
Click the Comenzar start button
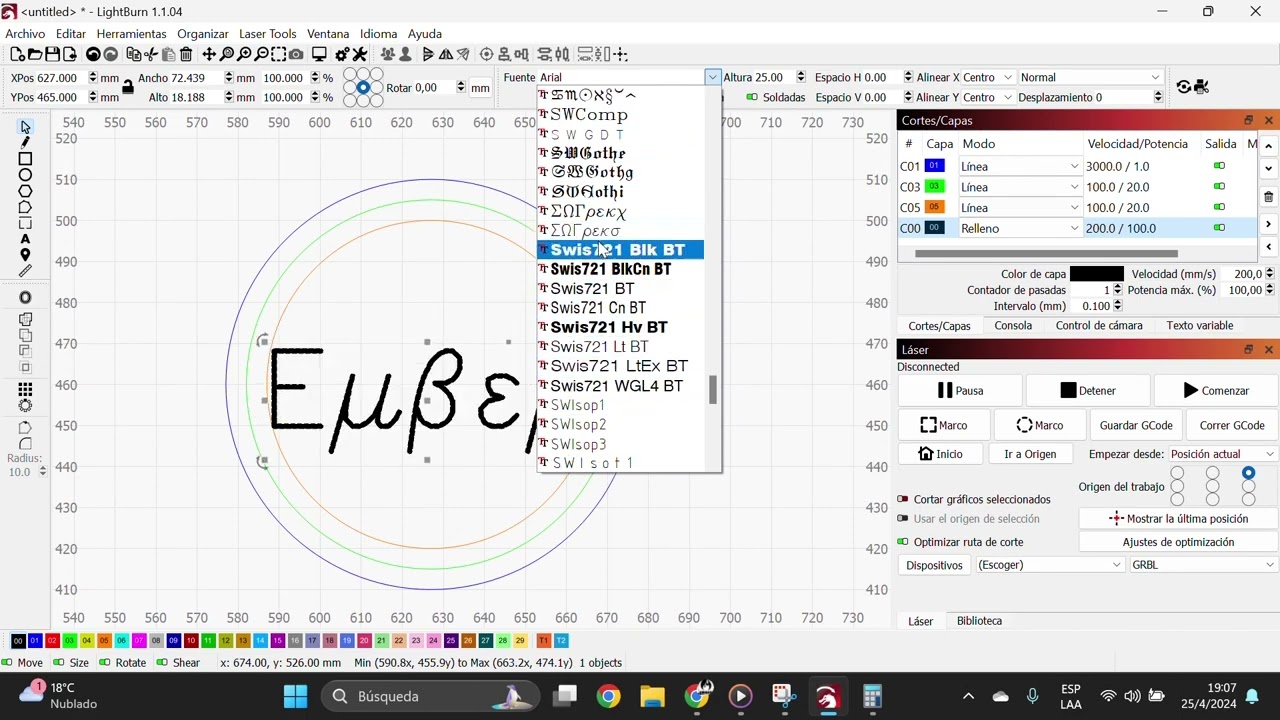tap(1215, 391)
